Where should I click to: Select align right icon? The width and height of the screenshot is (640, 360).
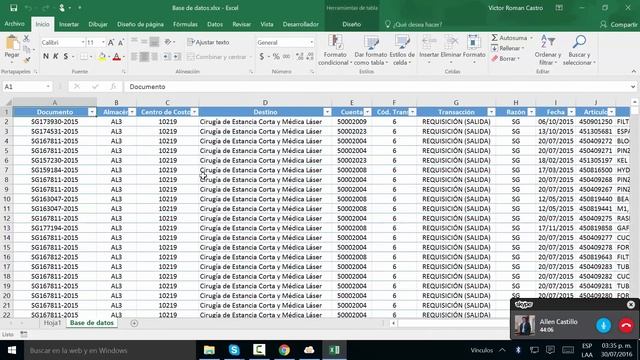click(154, 57)
